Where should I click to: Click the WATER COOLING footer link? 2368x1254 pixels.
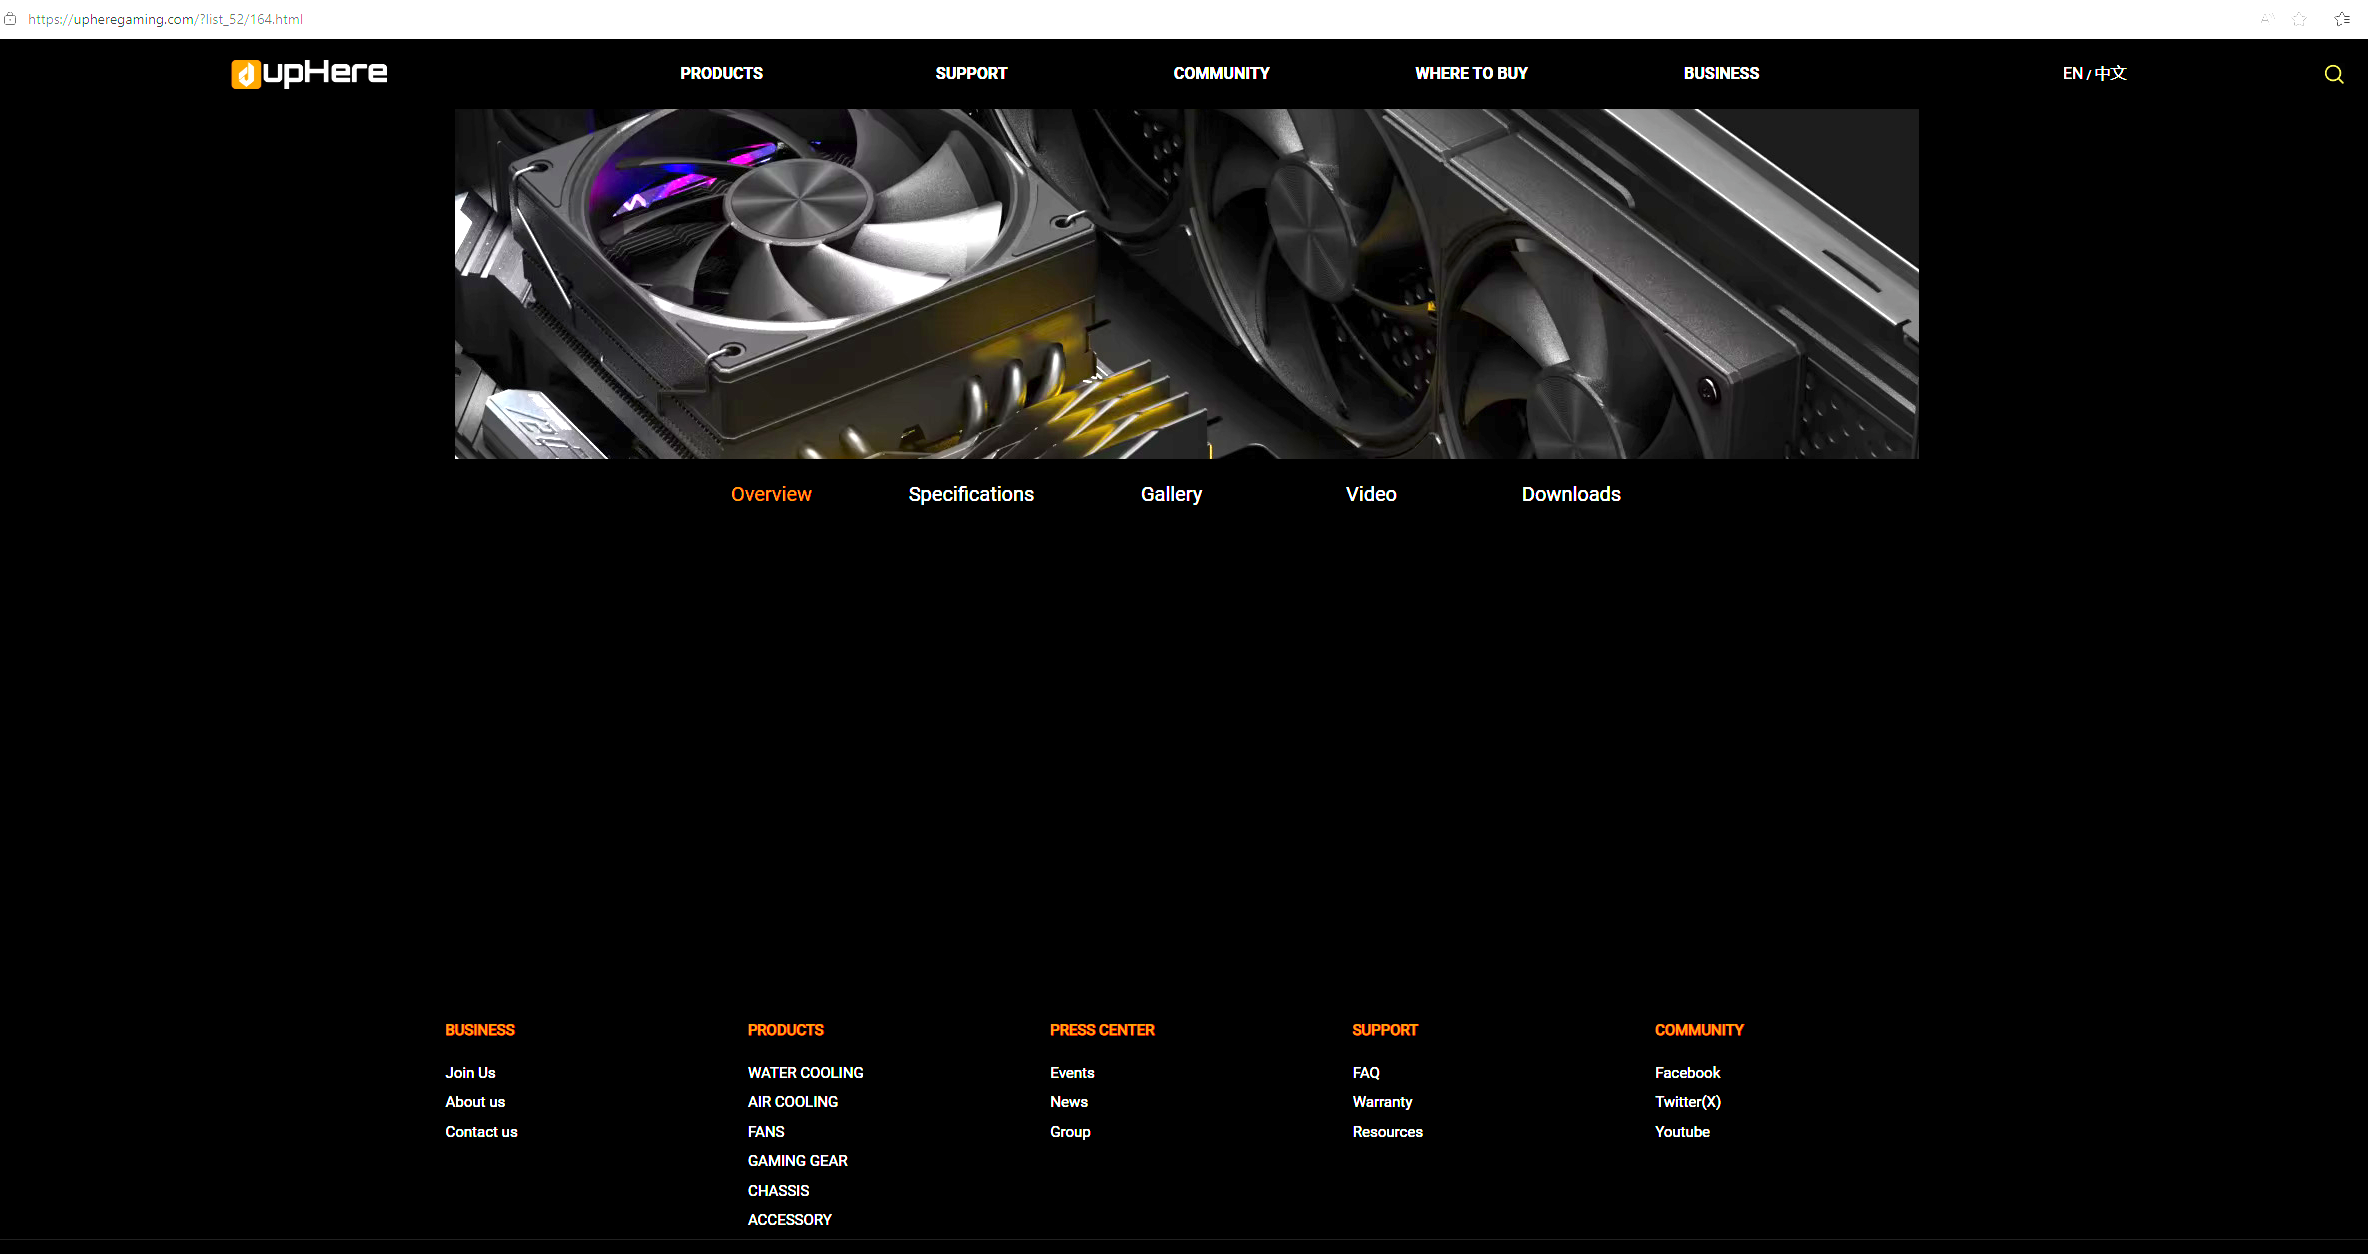tap(805, 1072)
